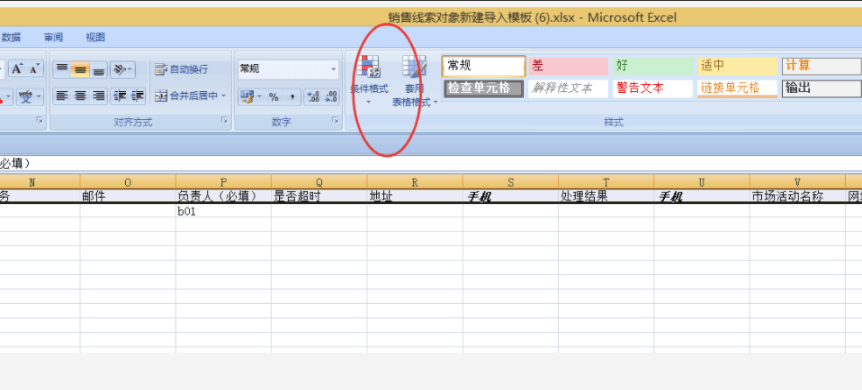
Task: Apply the 好 cell style
Action: pos(653,66)
